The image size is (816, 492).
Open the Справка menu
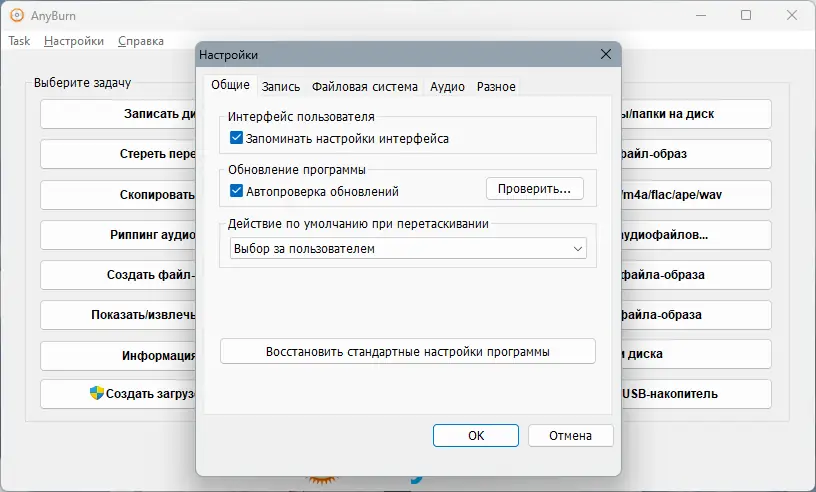tap(141, 41)
